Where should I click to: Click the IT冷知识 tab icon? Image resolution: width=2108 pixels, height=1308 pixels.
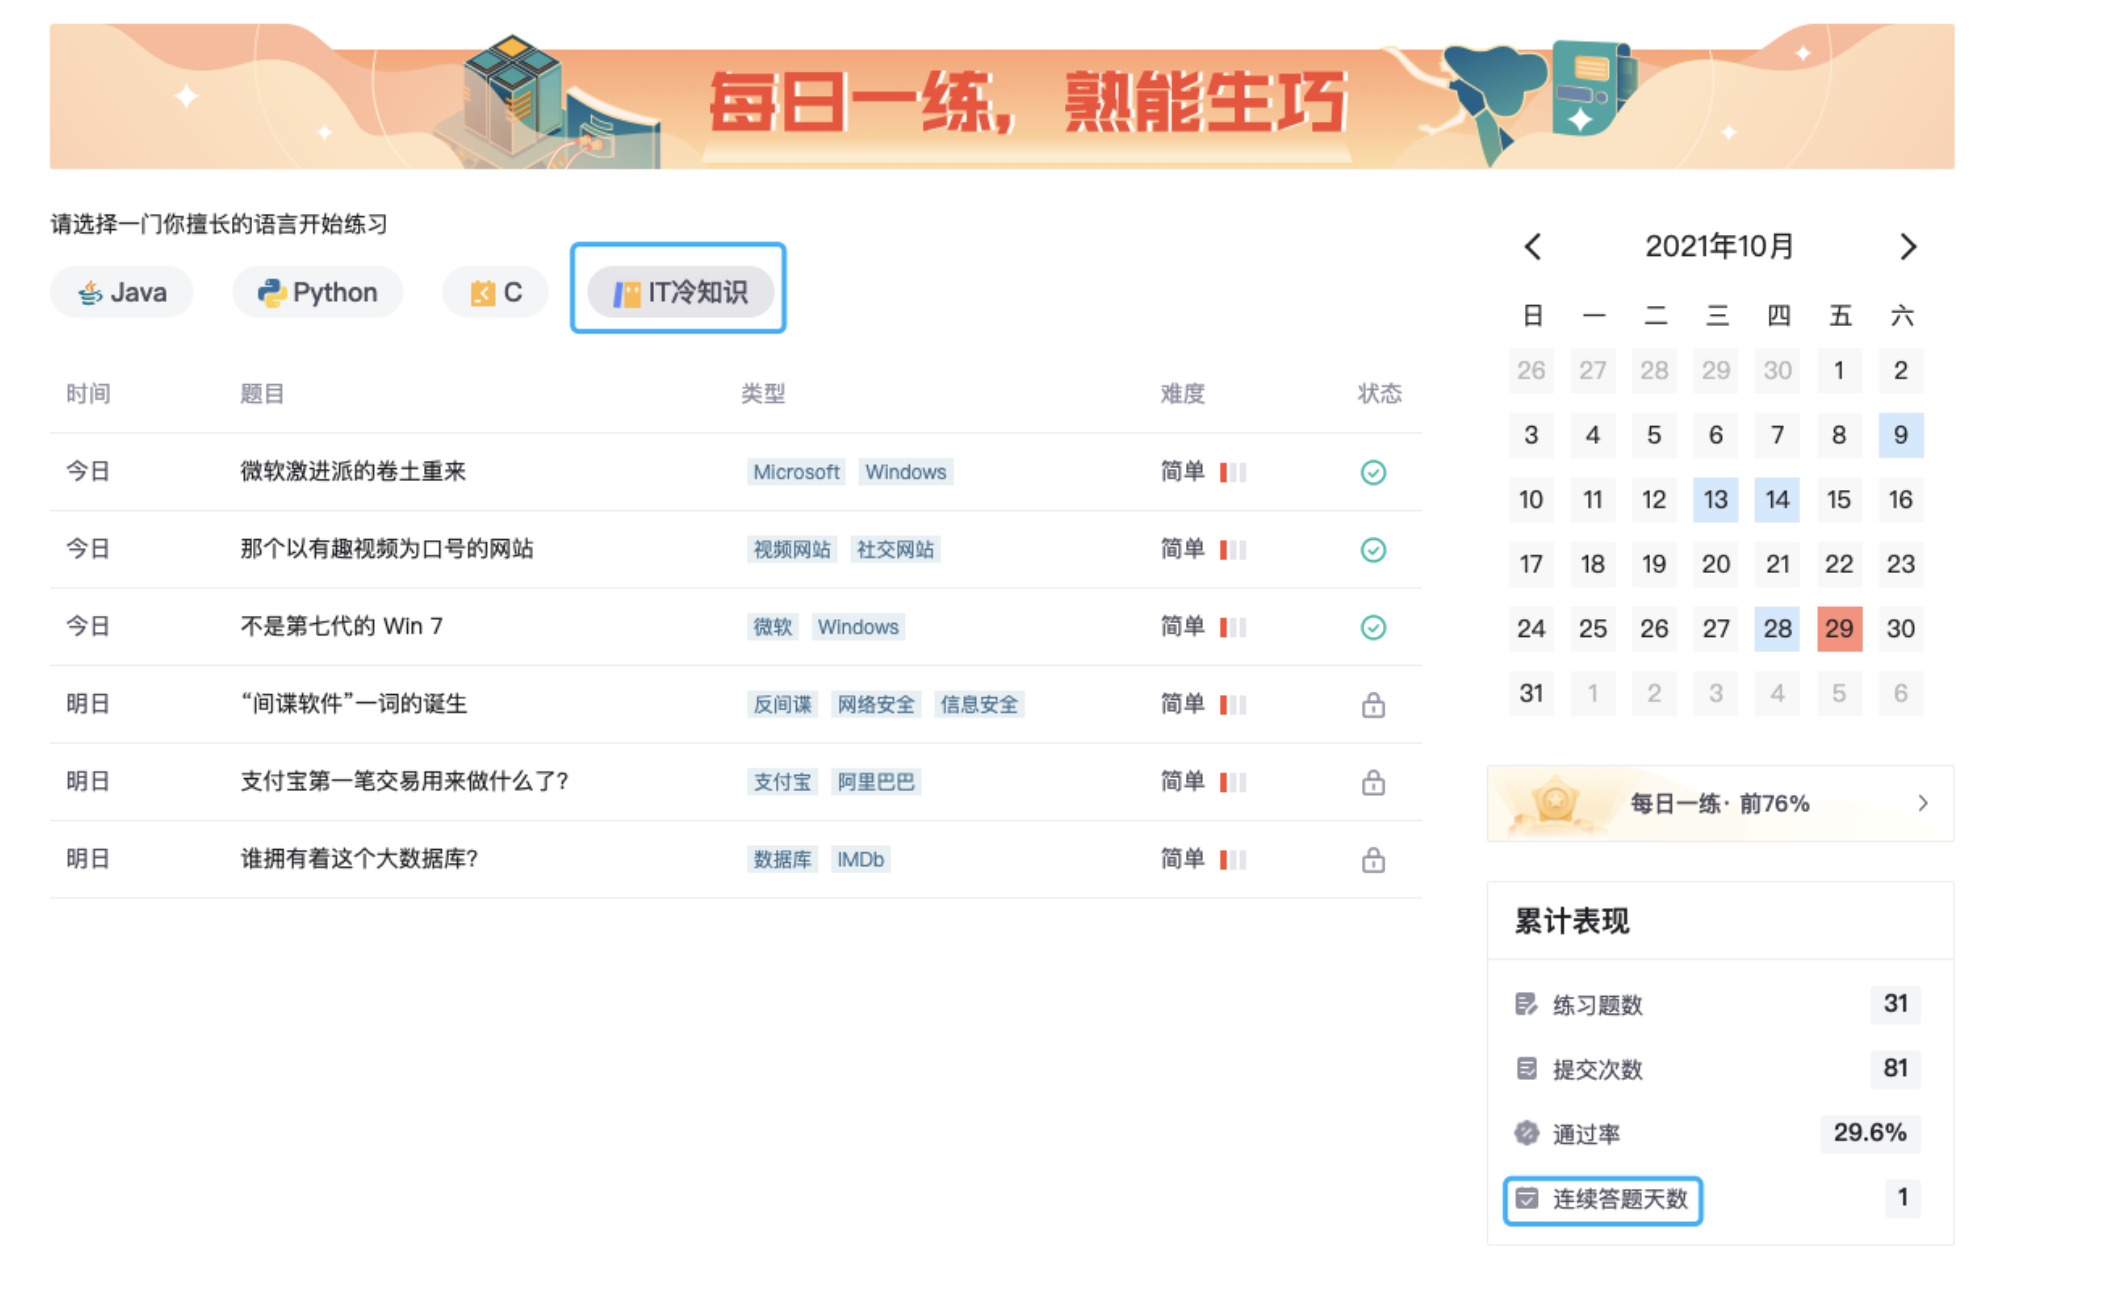coord(627,293)
